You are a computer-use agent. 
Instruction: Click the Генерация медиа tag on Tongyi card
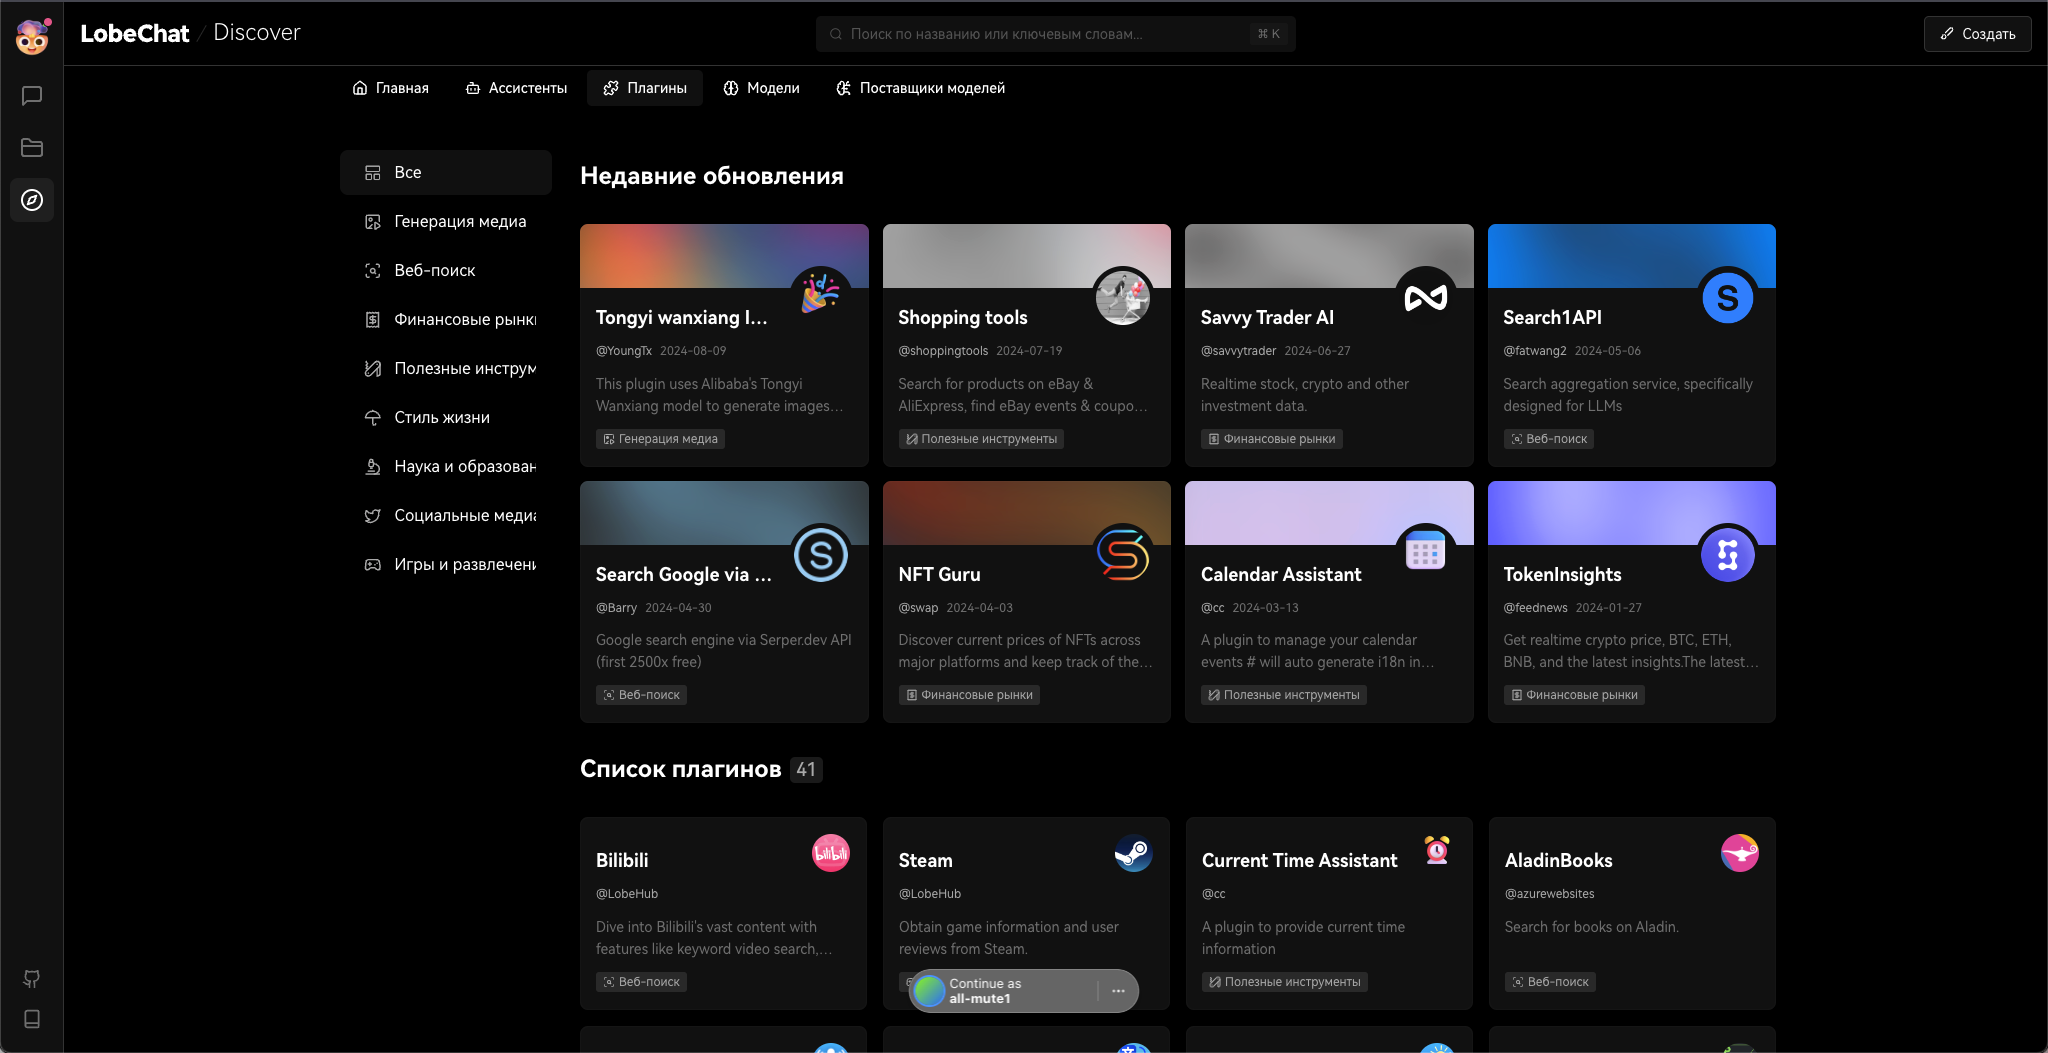(x=660, y=439)
